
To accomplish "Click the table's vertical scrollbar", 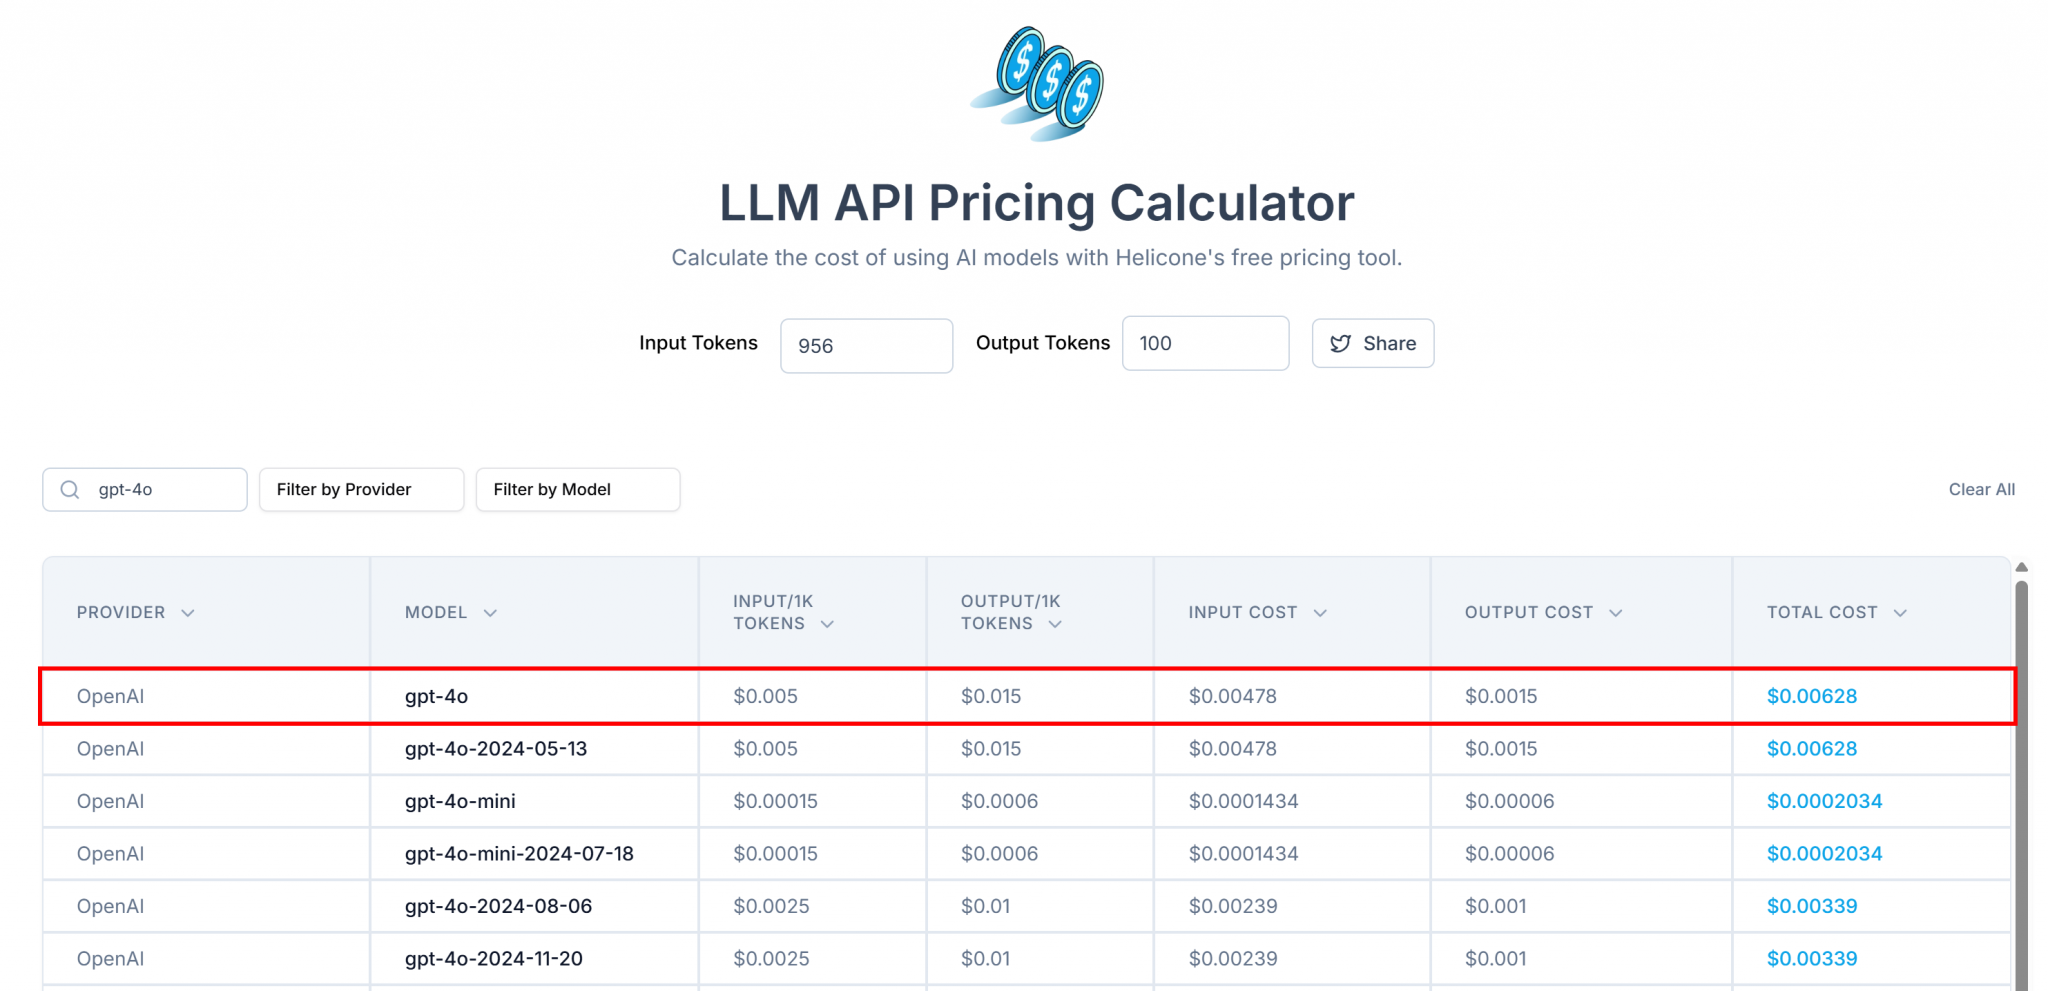I will pyautogui.click(x=2021, y=780).
